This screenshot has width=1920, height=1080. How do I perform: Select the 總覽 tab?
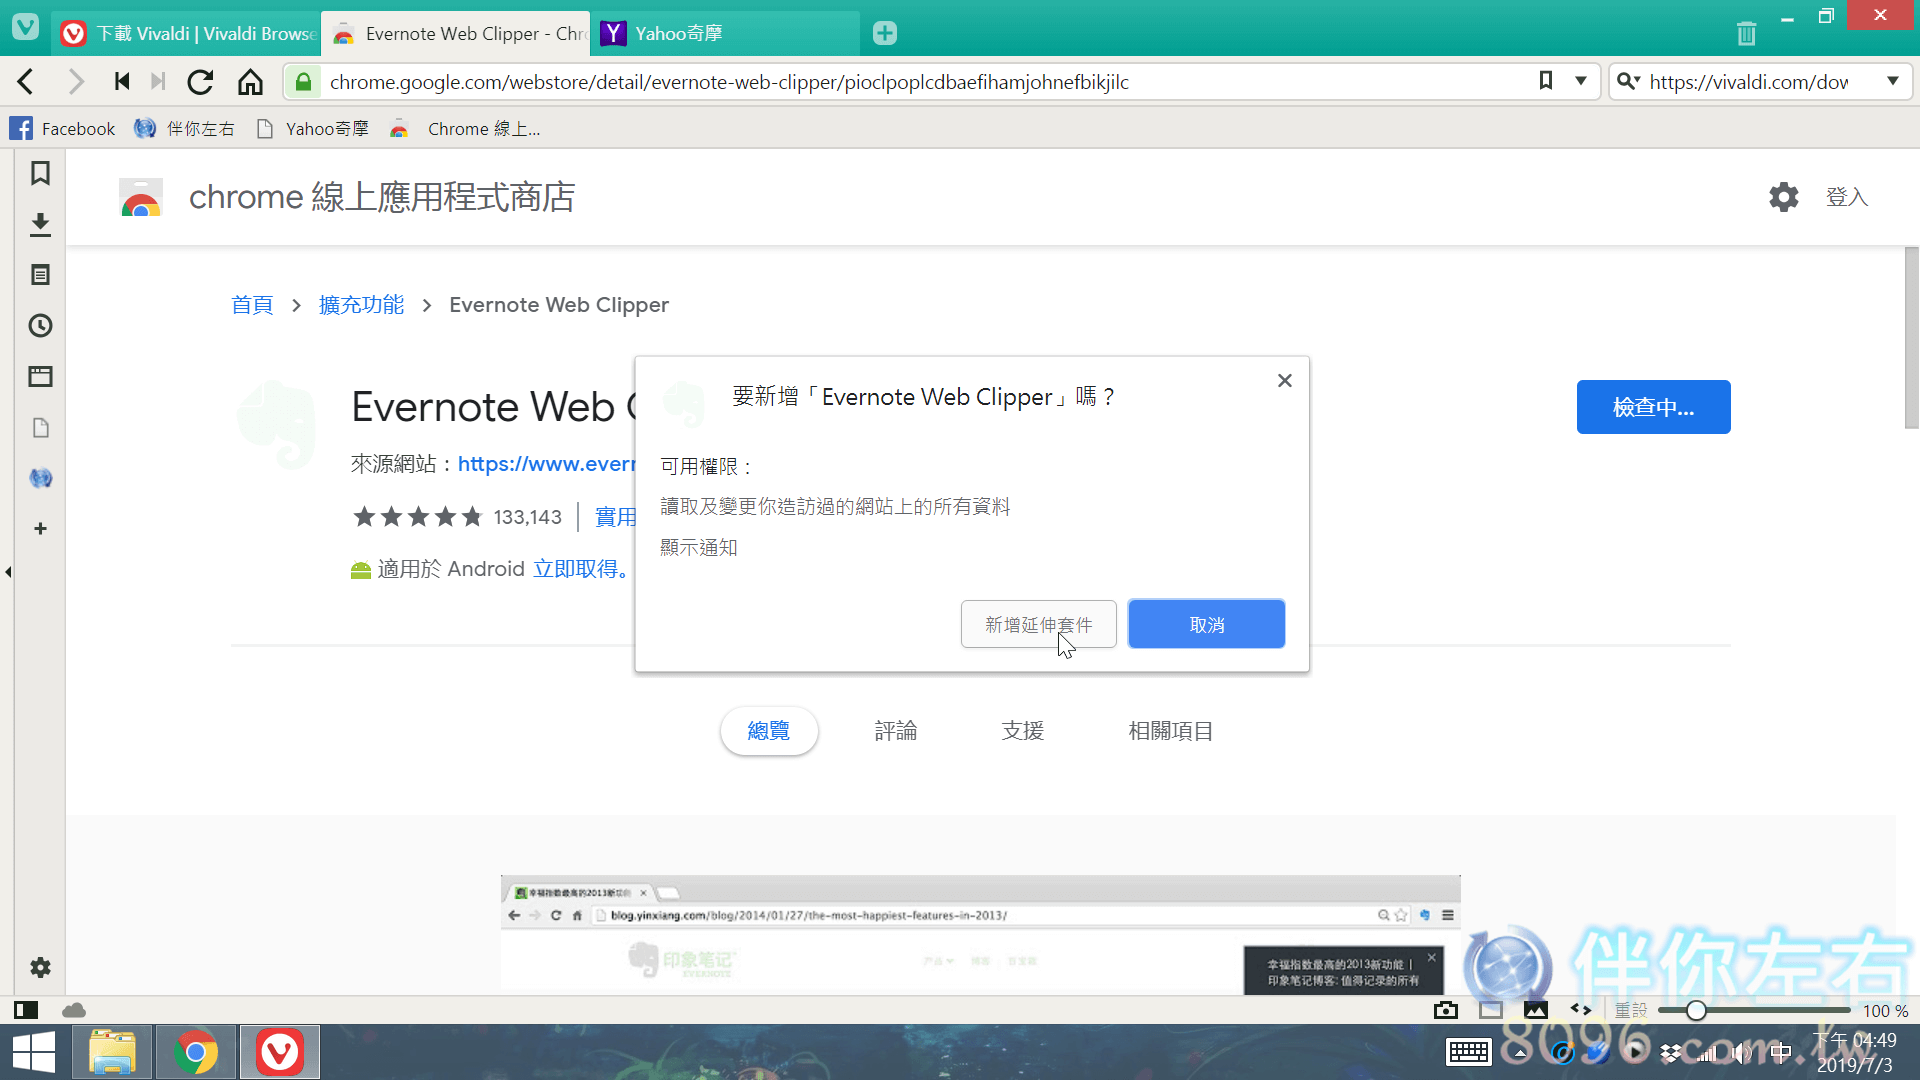click(769, 731)
